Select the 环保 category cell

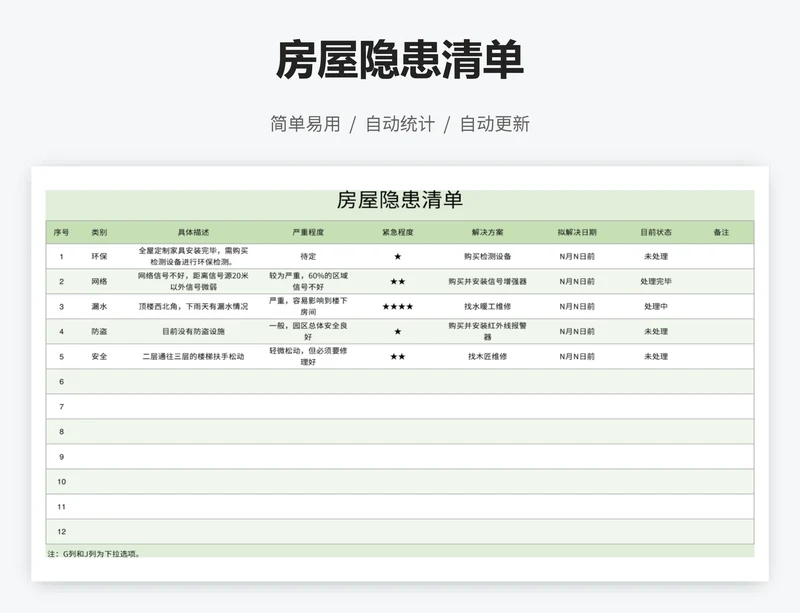[99, 257]
